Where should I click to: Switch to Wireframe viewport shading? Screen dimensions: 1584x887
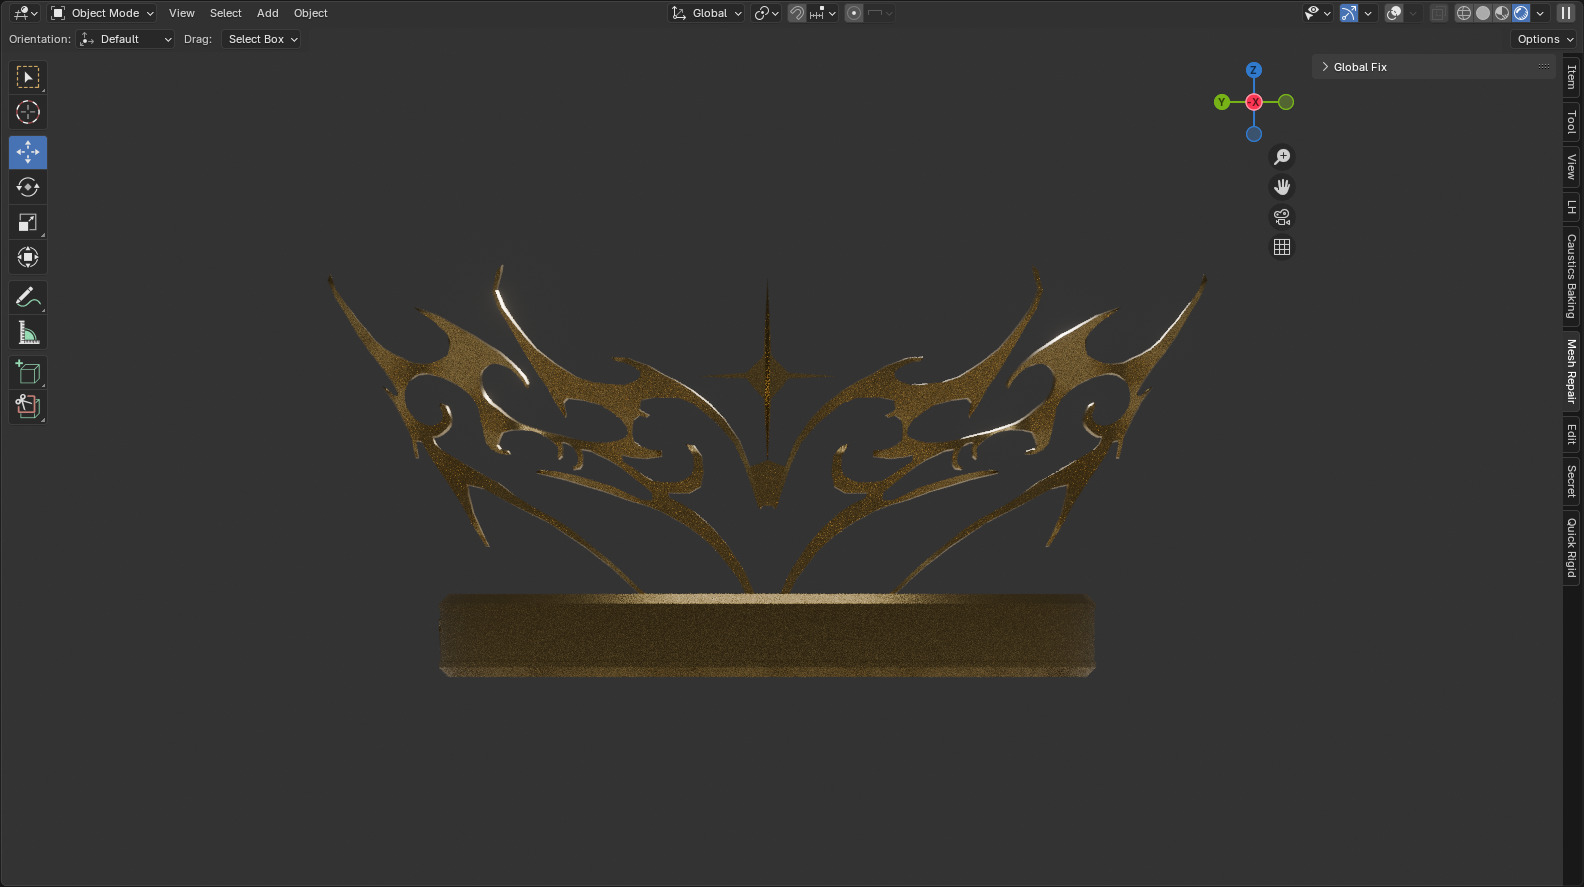(1464, 13)
